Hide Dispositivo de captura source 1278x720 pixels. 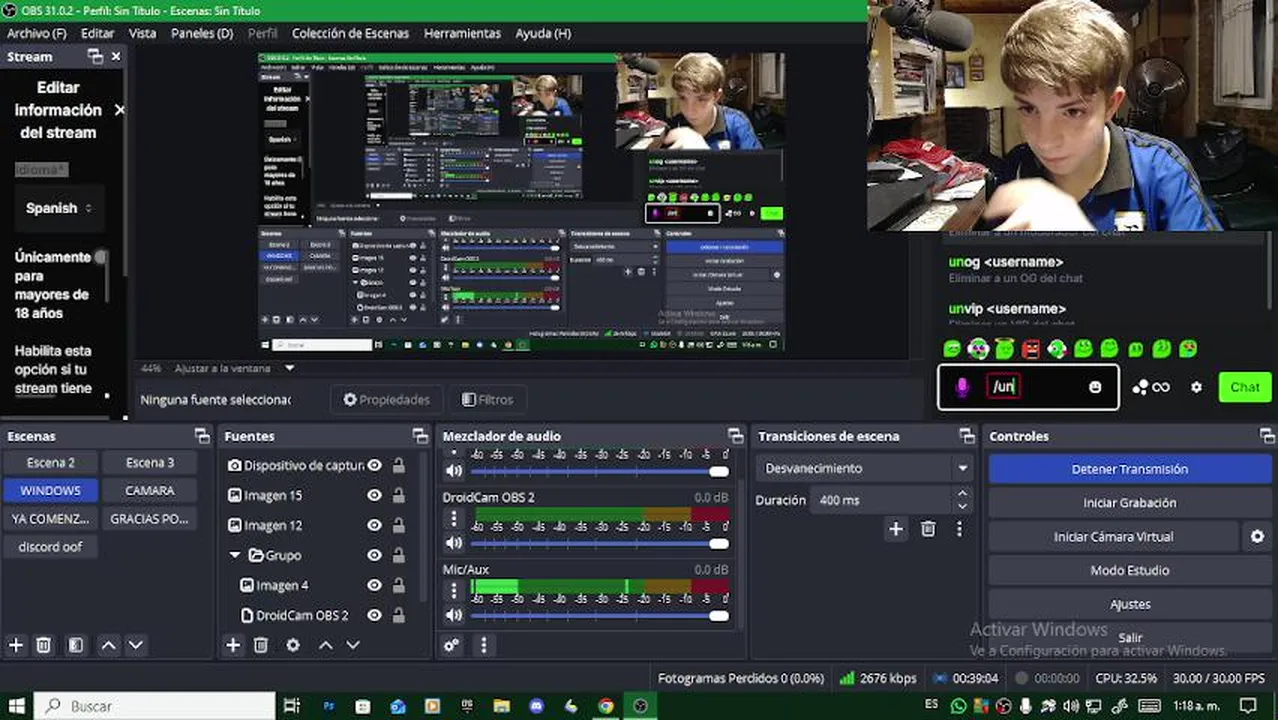374,466
